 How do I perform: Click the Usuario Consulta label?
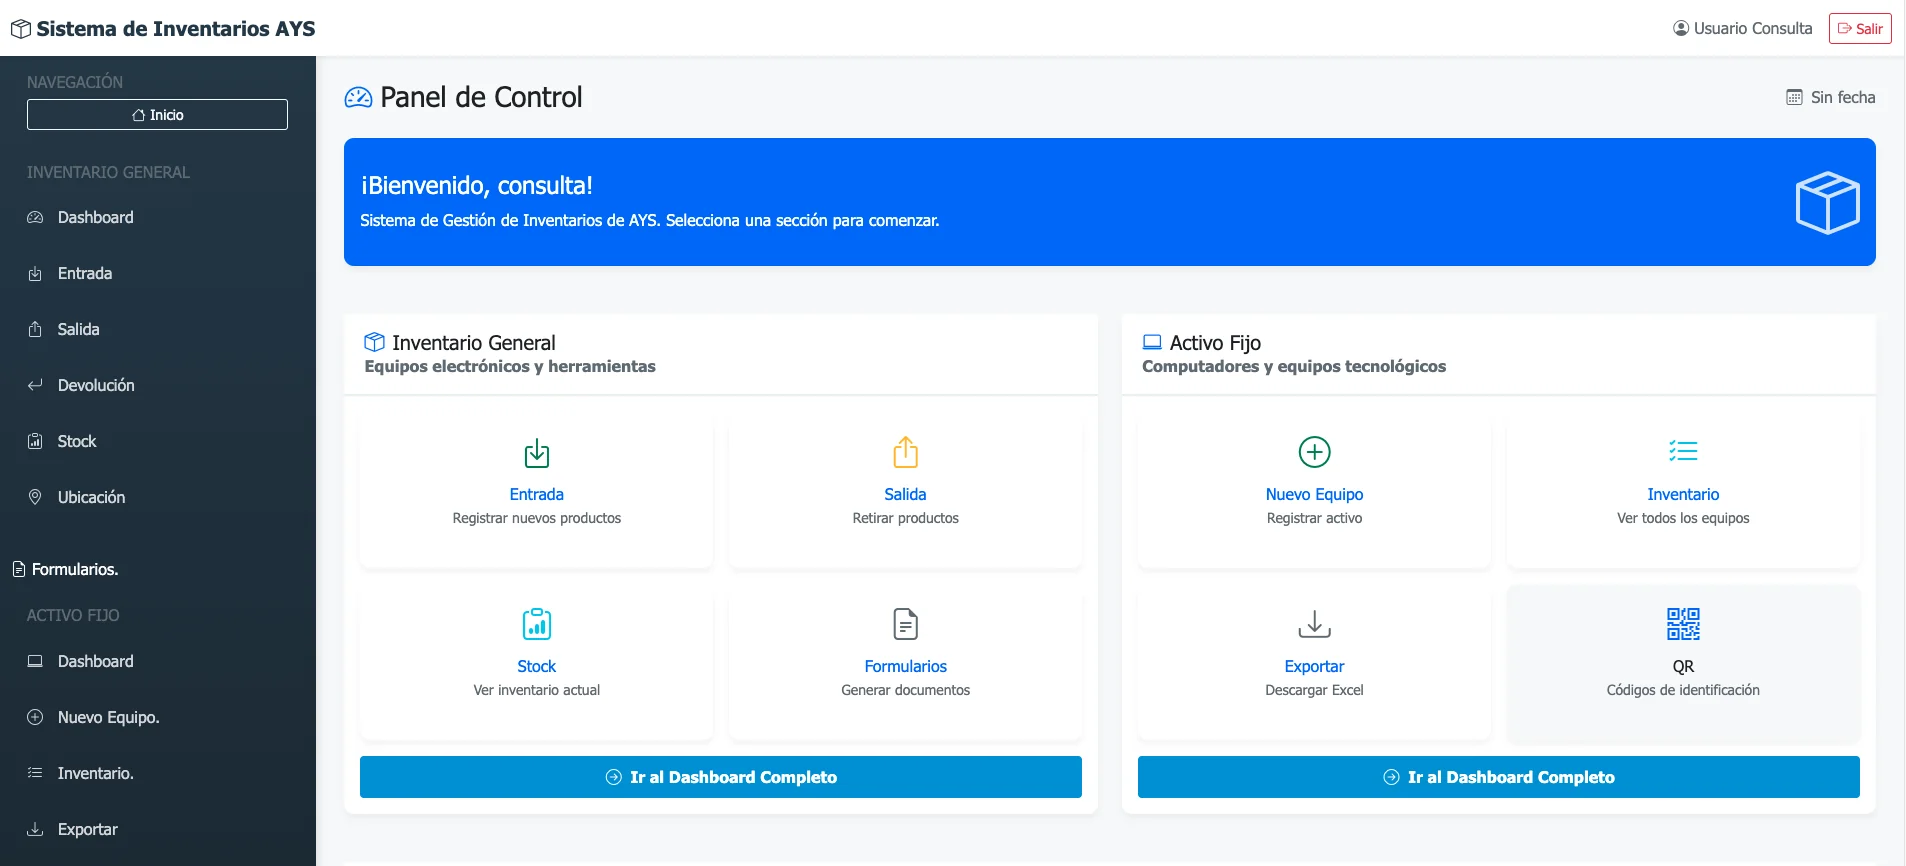click(x=1753, y=28)
